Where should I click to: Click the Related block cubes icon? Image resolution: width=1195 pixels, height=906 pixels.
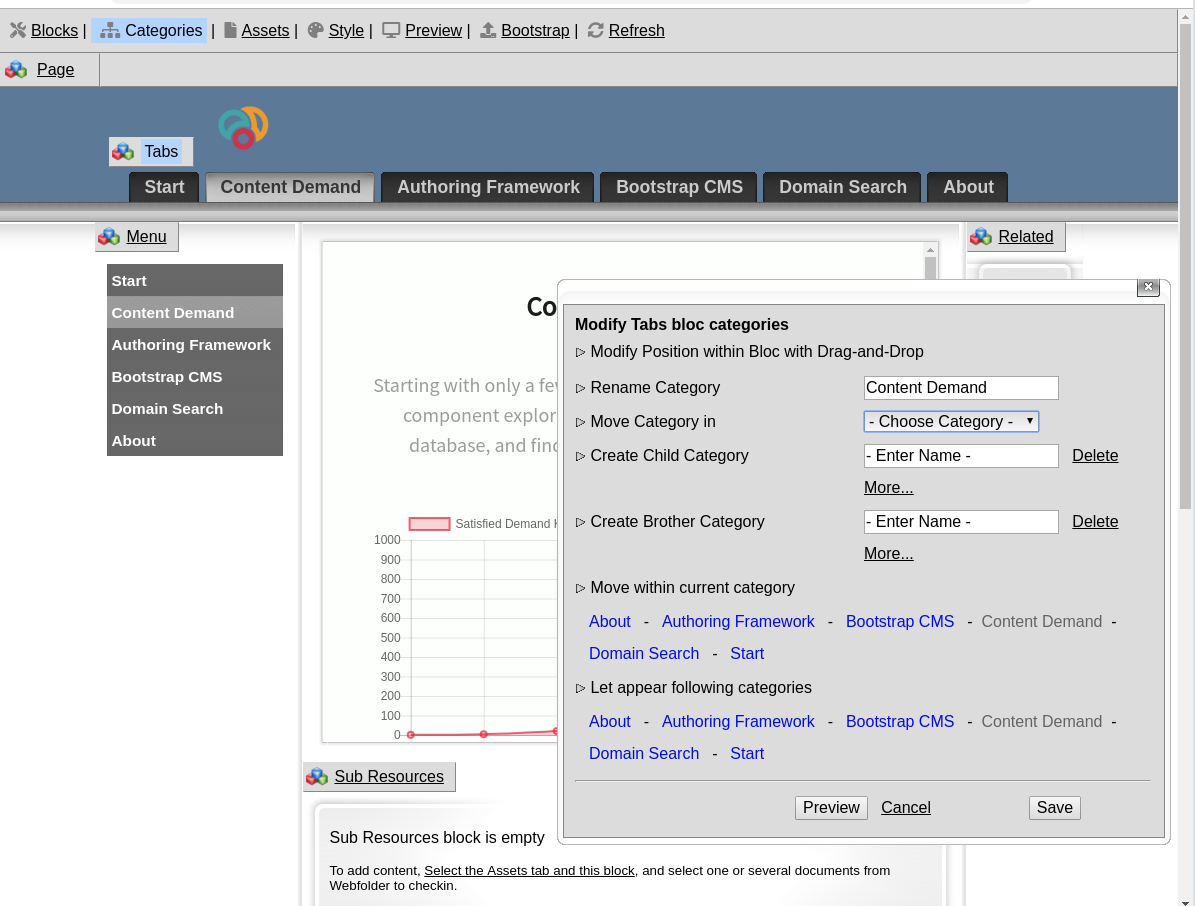click(x=981, y=237)
